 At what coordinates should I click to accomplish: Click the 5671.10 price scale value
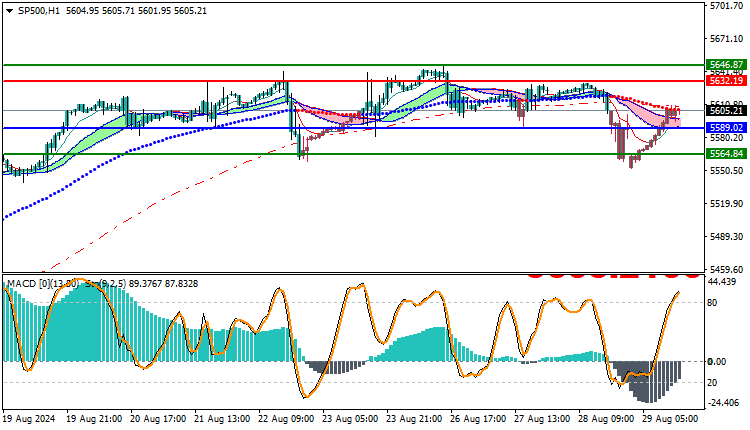click(727, 38)
